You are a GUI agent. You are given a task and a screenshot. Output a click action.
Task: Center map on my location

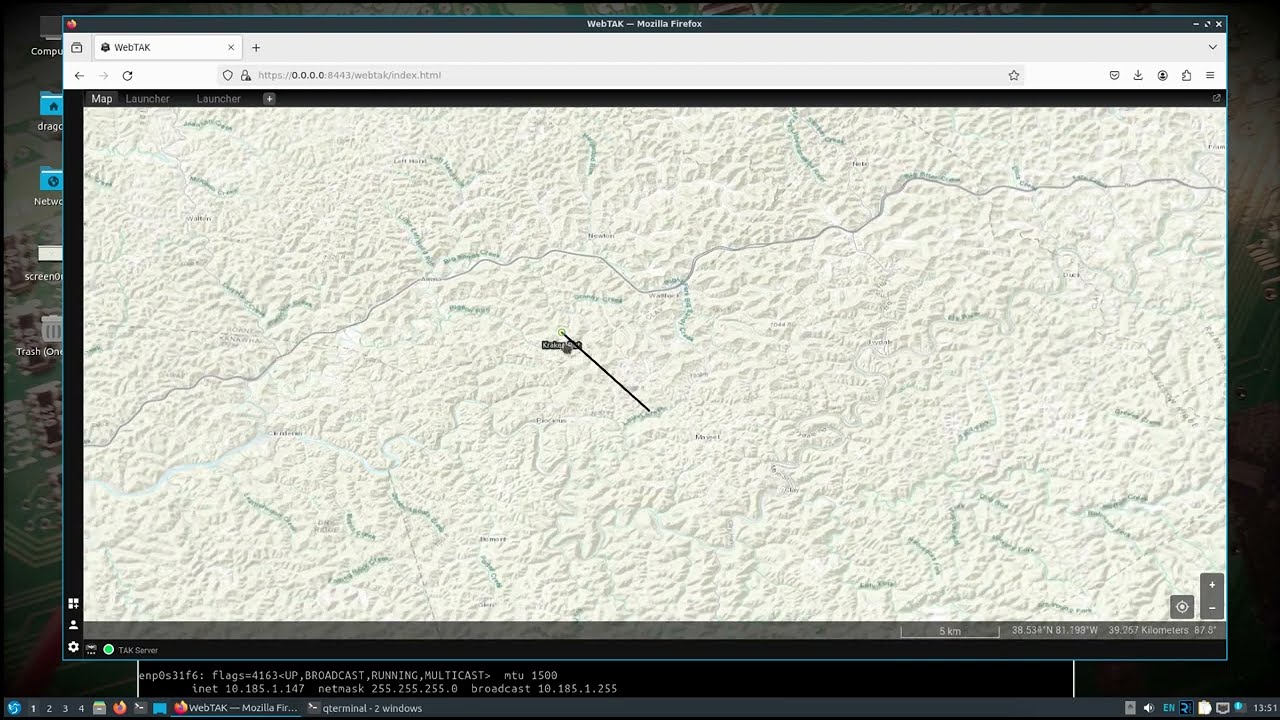[x=1182, y=607]
